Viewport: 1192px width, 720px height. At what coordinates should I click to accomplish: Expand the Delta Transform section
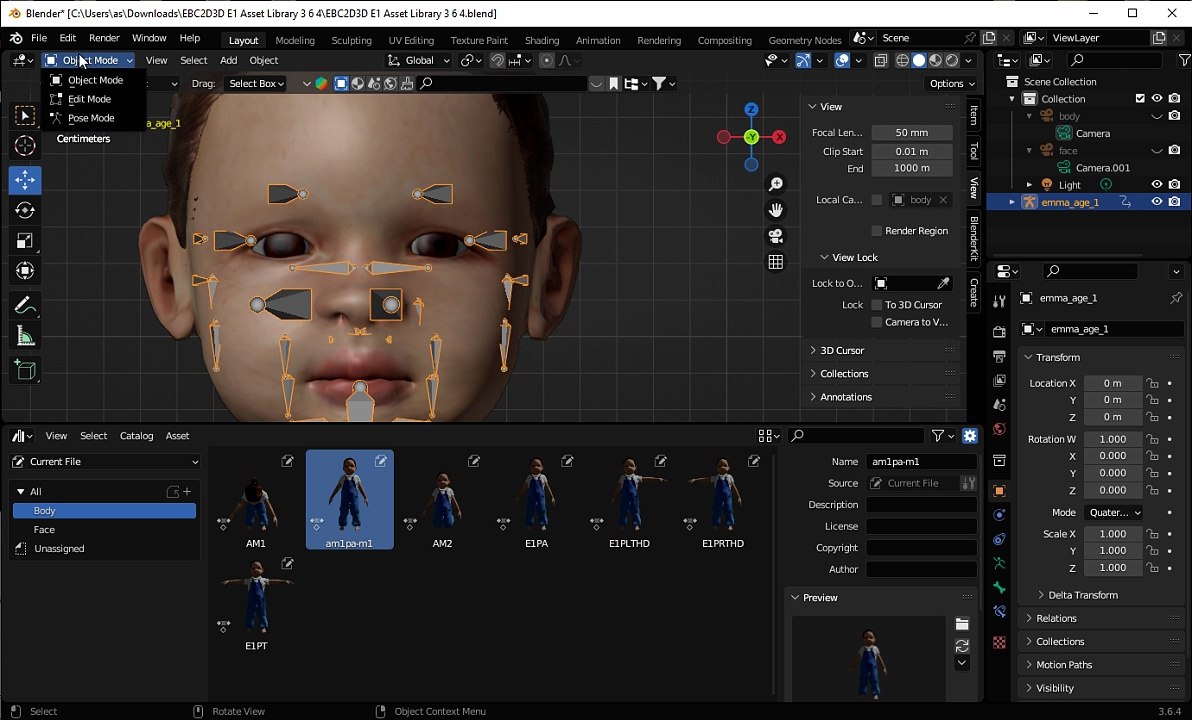pos(1083,595)
